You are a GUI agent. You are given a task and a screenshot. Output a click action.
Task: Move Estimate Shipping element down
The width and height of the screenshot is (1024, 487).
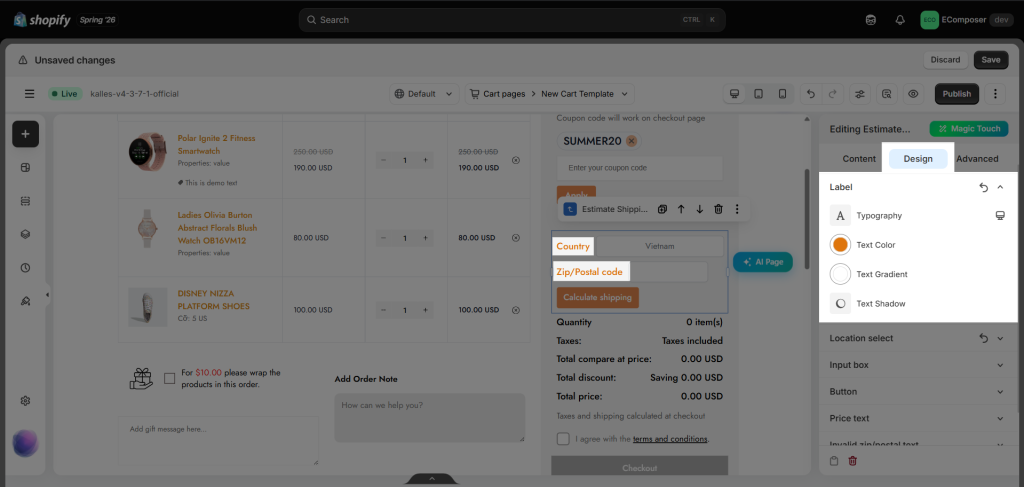click(699, 210)
